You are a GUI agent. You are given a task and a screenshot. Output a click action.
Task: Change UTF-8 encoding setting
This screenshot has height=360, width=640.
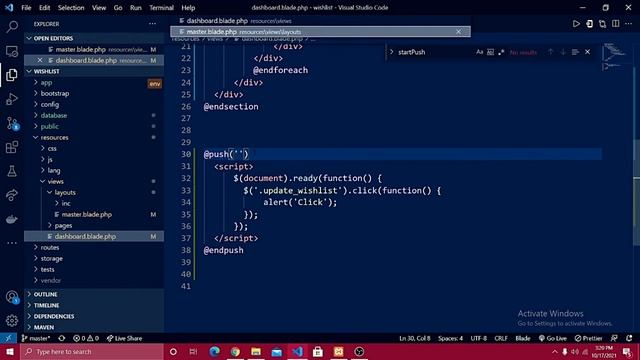[478, 338]
